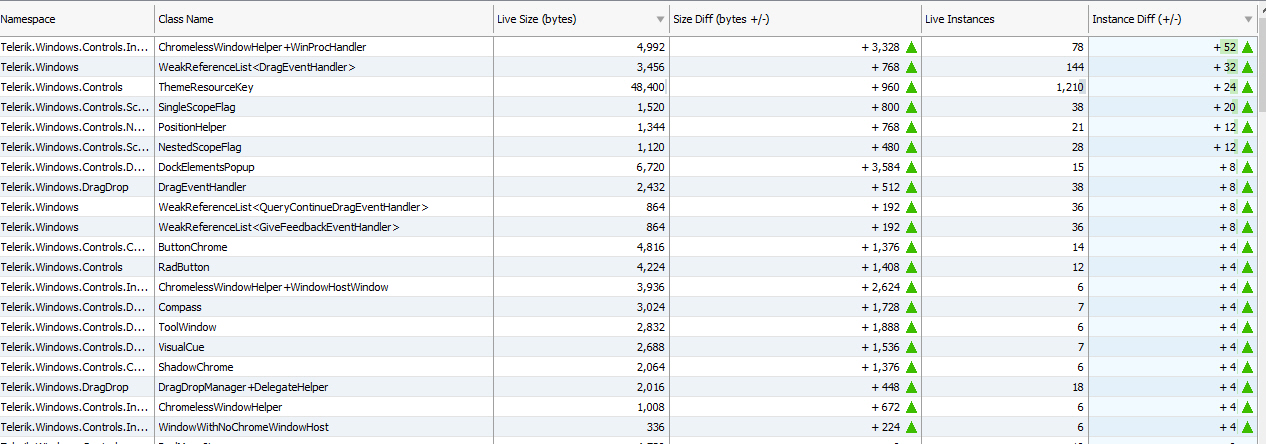
Task: Click live size value 48,400
Action: coord(649,87)
